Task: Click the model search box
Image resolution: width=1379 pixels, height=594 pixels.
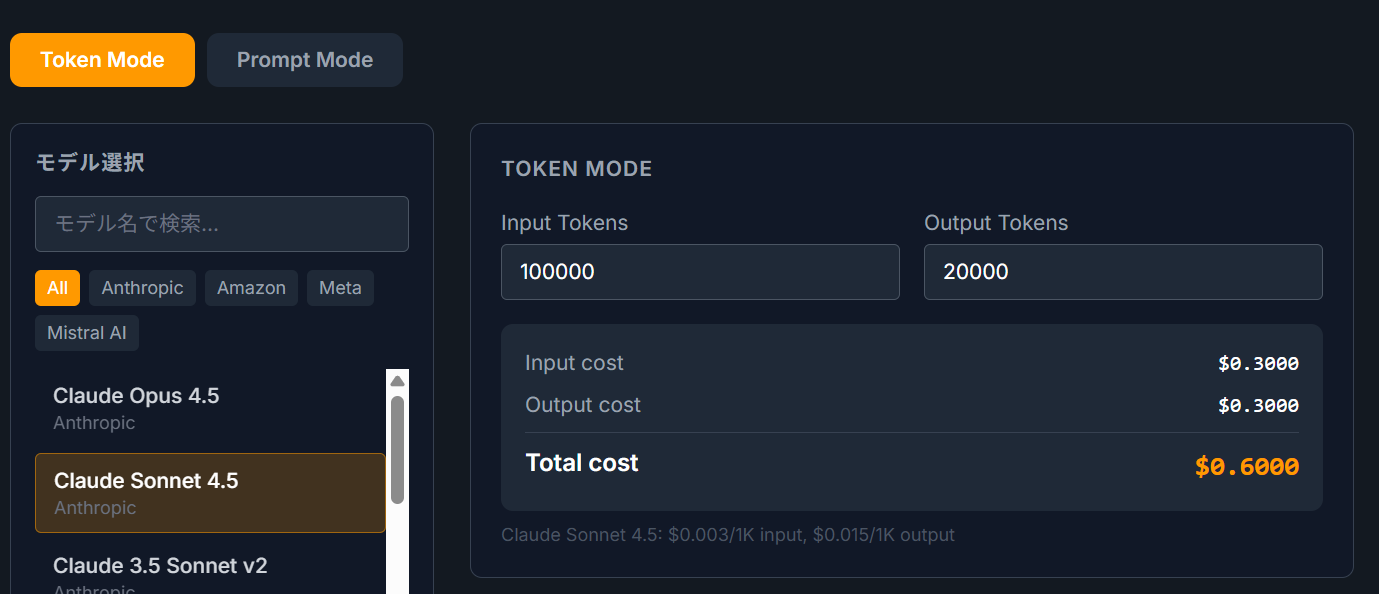Action: pos(221,224)
